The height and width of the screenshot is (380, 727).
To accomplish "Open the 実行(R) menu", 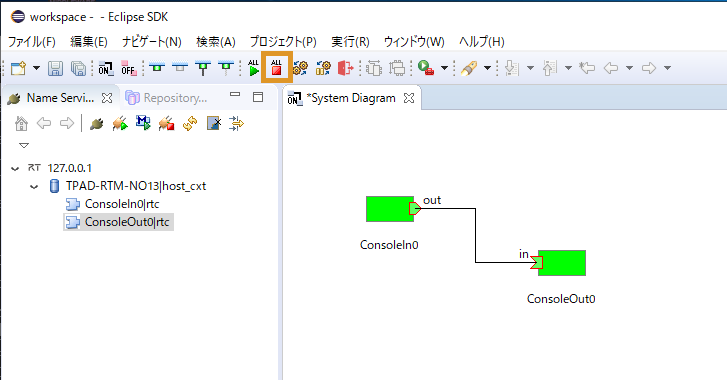I will coord(350,42).
